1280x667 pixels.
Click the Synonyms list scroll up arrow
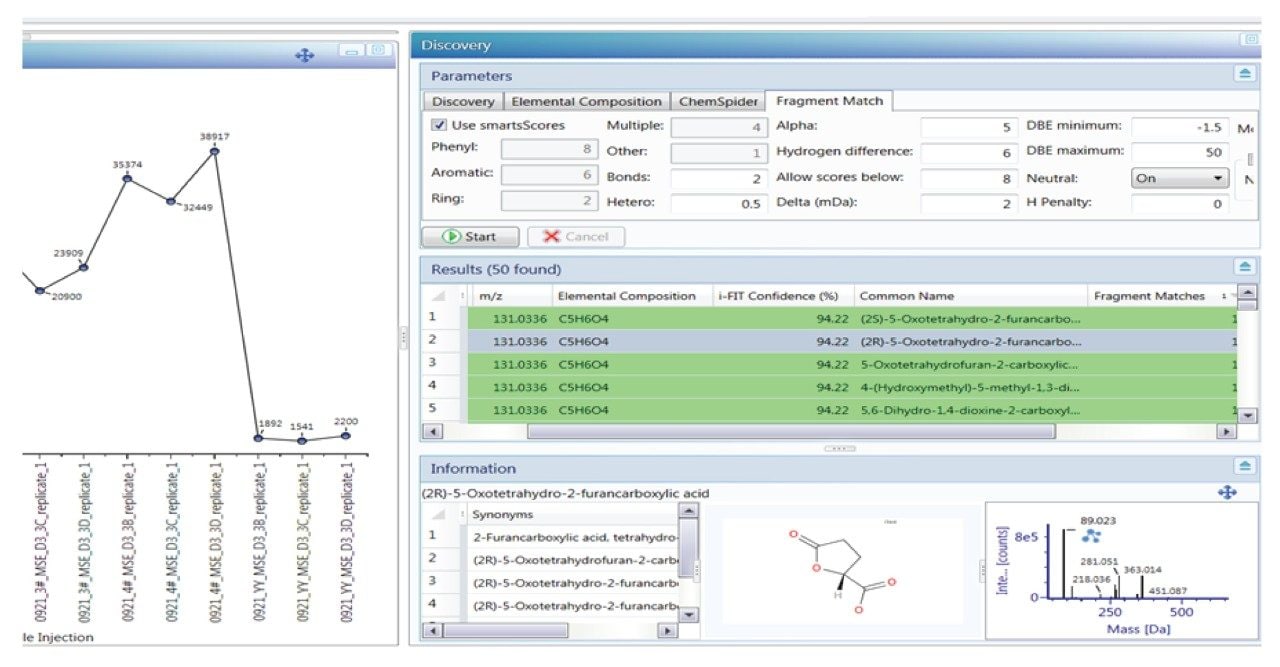pos(688,511)
